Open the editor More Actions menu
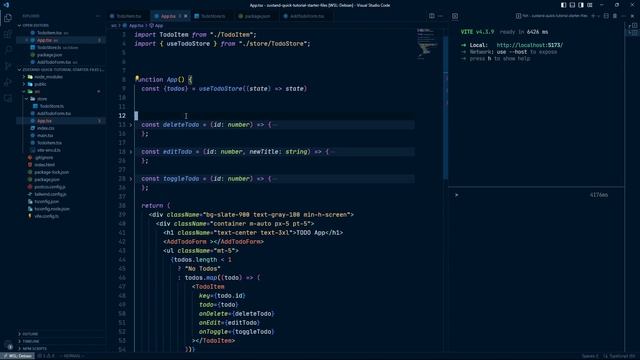640x360 pixels. [440, 16]
